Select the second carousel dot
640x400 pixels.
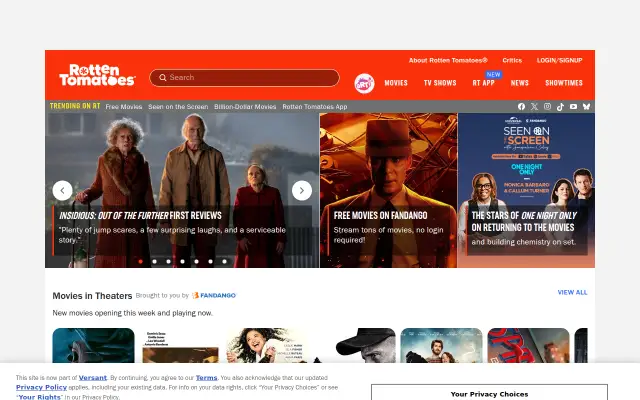(x=154, y=262)
